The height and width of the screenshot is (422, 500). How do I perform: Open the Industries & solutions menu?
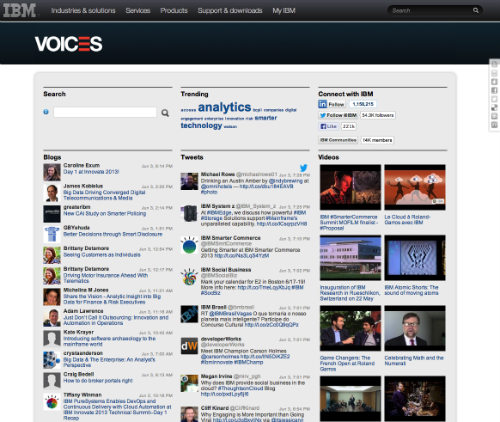[x=83, y=11]
